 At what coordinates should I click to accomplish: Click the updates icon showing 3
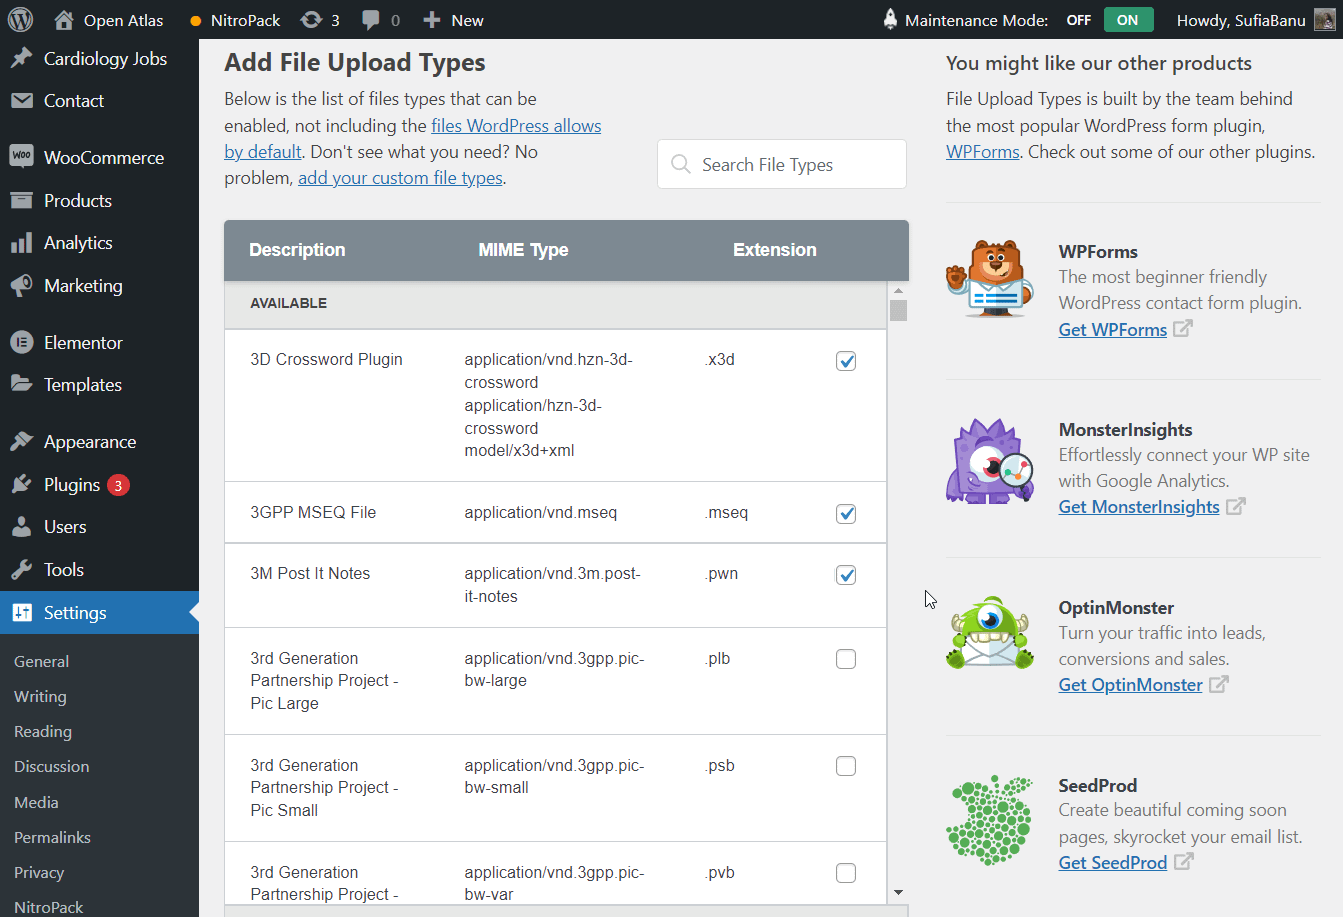tap(311, 20)
